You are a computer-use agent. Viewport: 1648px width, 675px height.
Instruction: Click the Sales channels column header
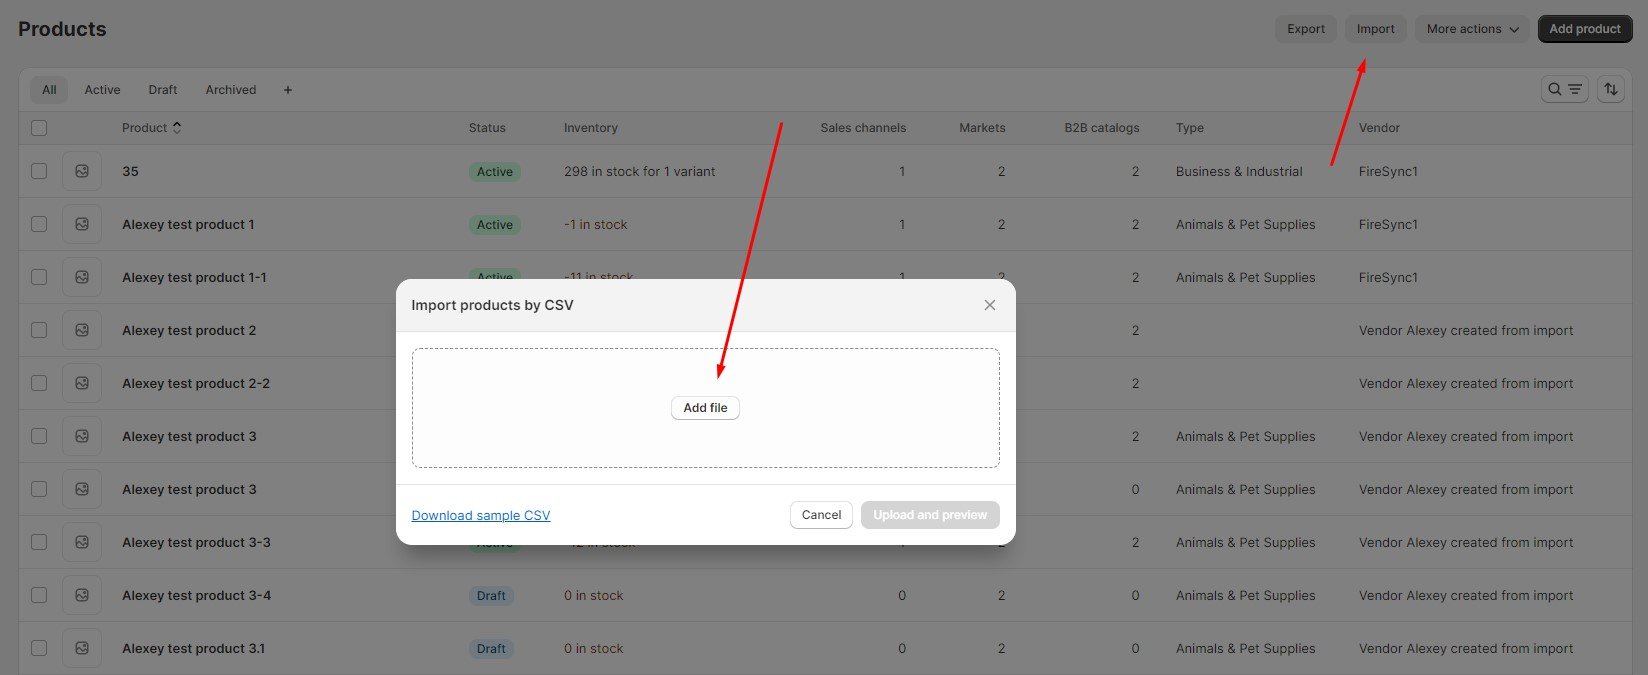click(863, 128)
